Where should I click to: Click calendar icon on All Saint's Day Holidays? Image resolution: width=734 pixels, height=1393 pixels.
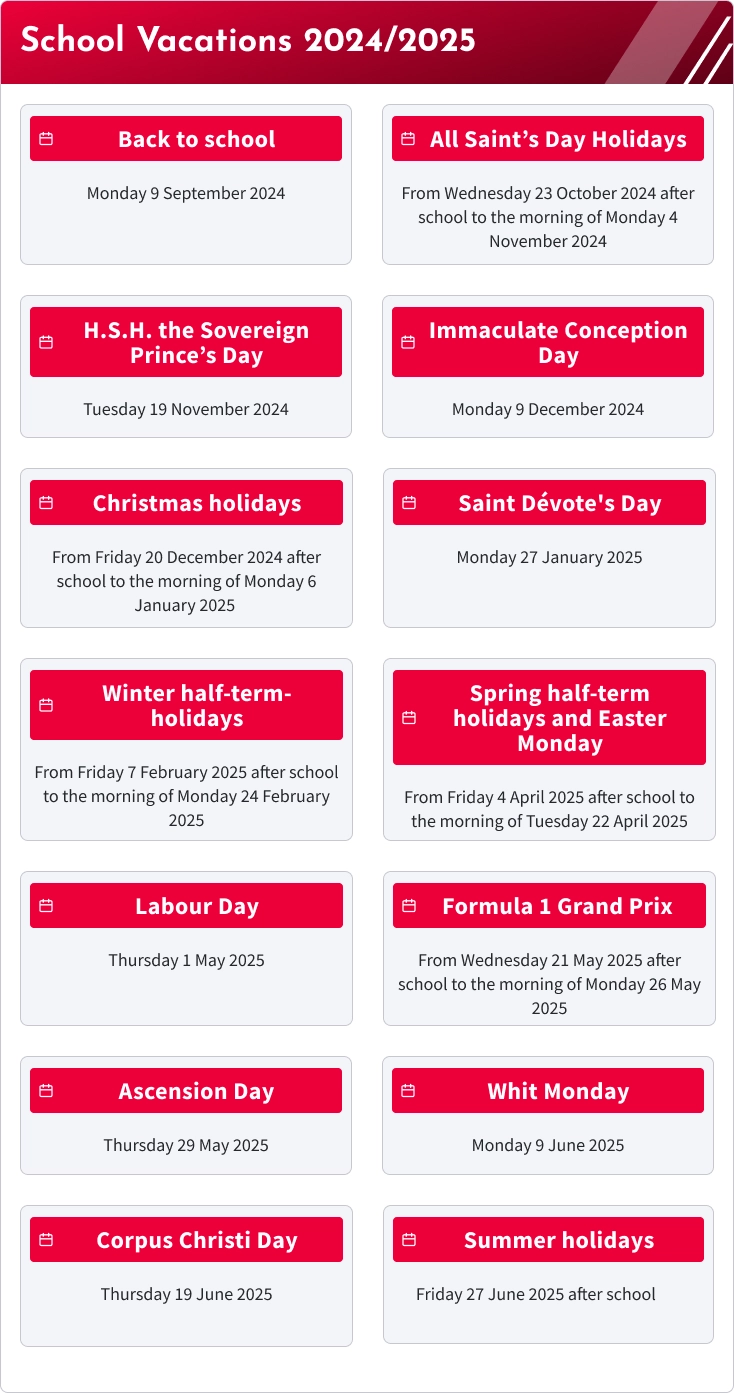pyautogui.click(x=408, y=139)
